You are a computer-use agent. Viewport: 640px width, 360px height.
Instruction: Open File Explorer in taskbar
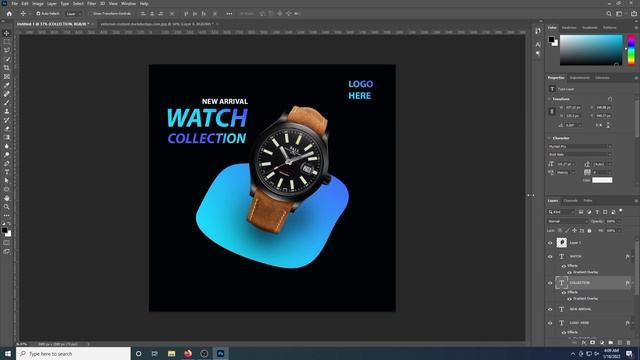click(x=171, y=353)
